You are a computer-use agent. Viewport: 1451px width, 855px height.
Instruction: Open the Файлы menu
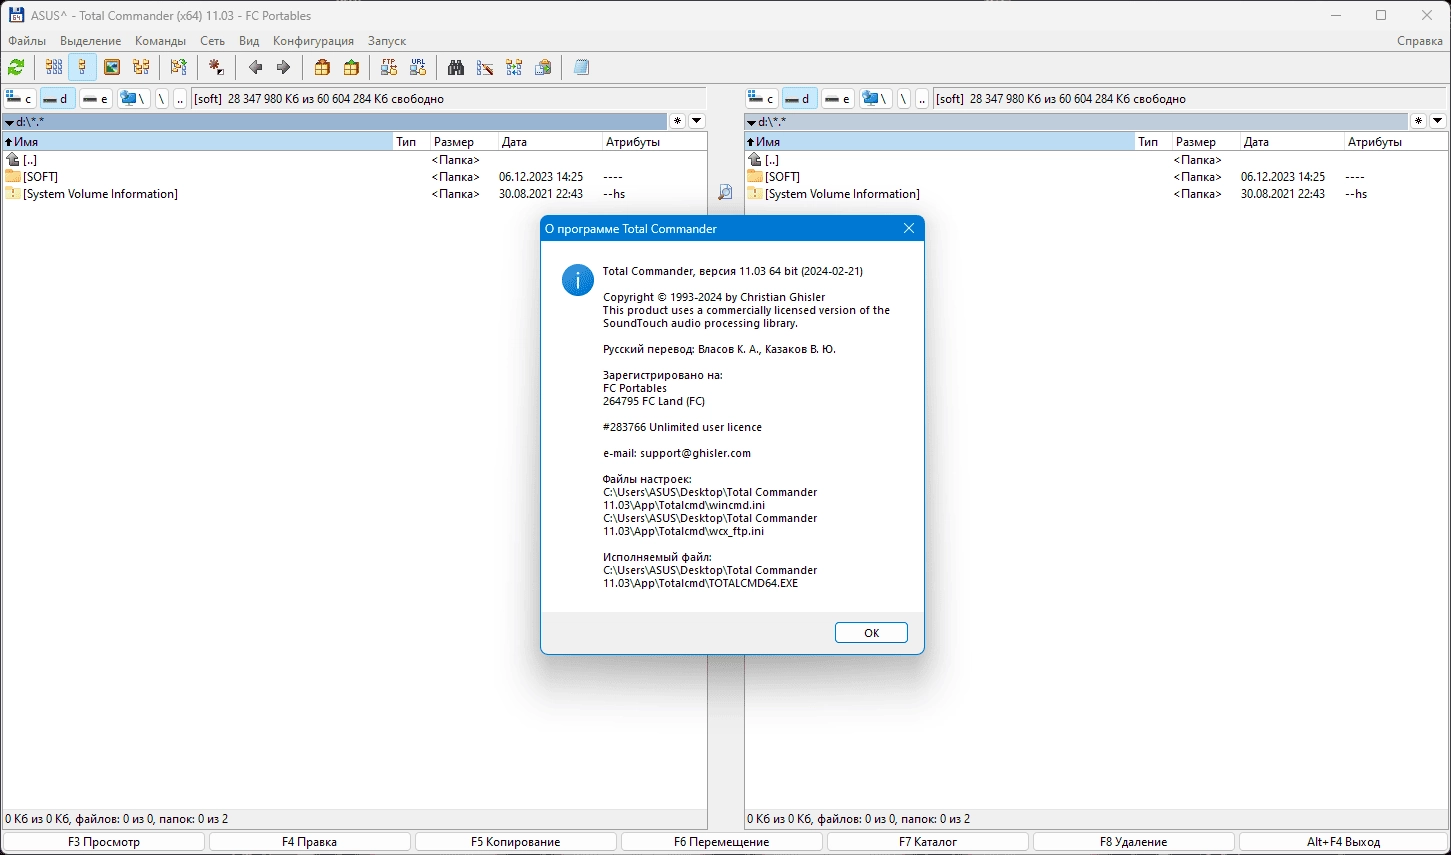click(x=27, y=41)
